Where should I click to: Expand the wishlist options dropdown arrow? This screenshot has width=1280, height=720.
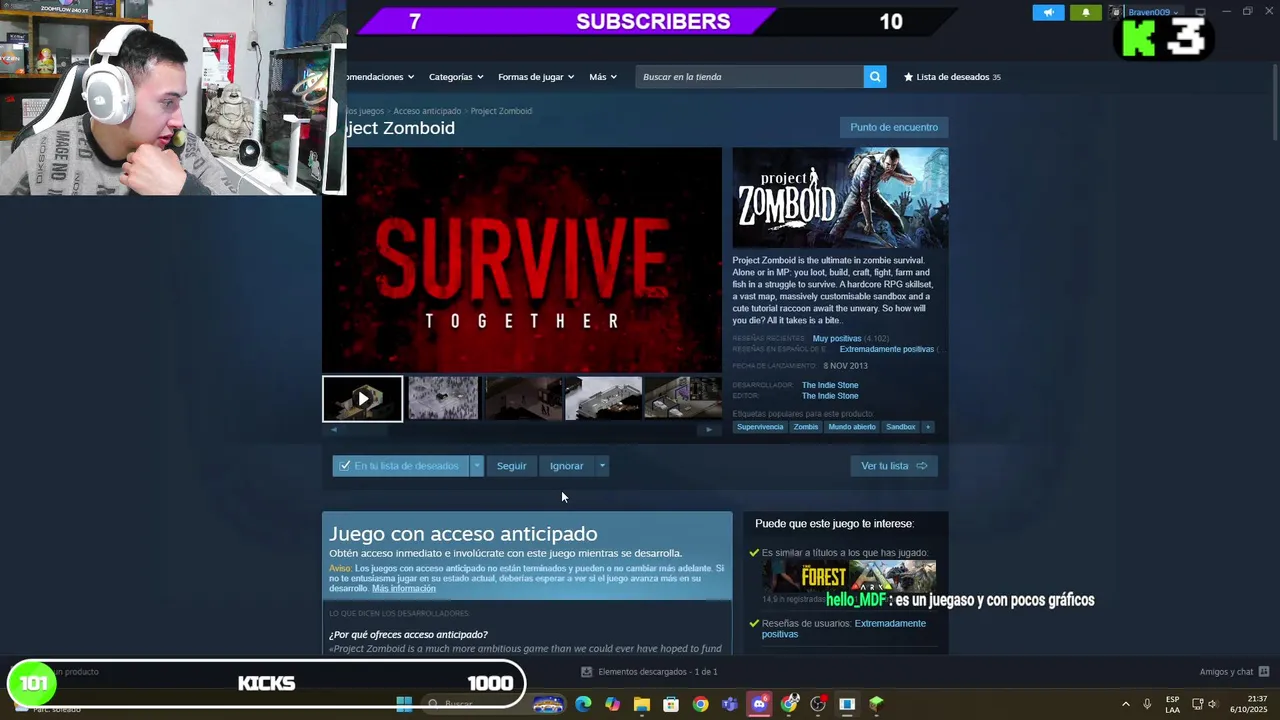pos(477,466)
